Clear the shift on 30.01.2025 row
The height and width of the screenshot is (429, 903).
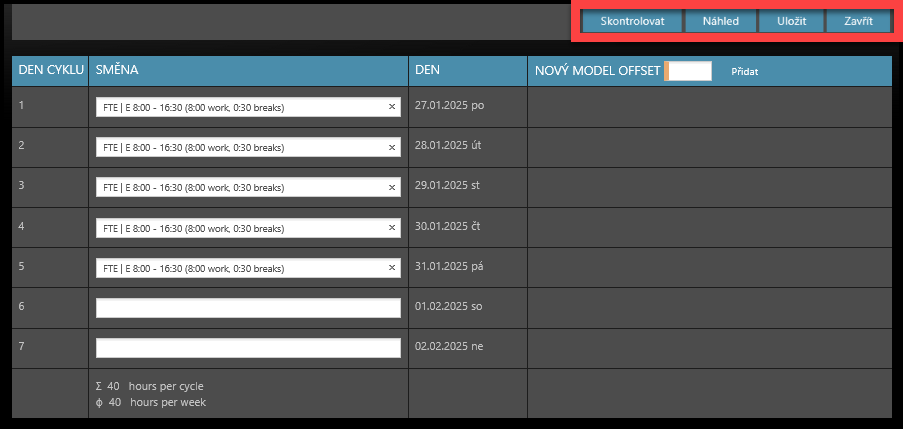click(x=392, y=228)
